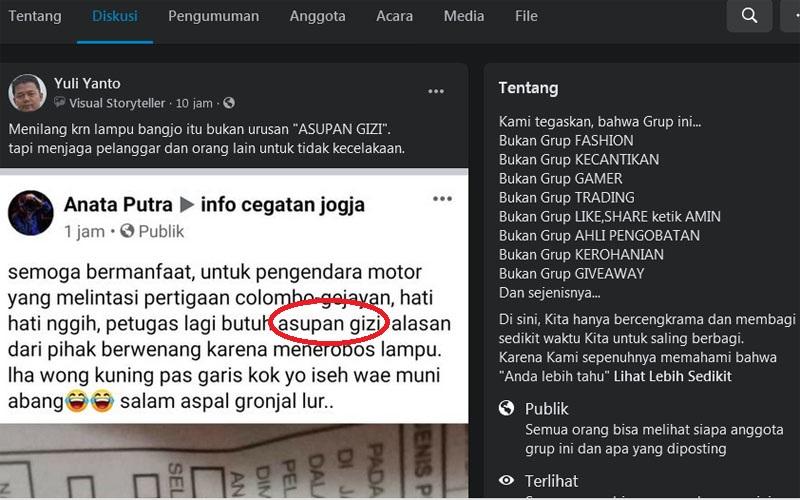The image size is (800, 500).
Task: Open the ticket photo in shared post
Action: tap(234, 461)
